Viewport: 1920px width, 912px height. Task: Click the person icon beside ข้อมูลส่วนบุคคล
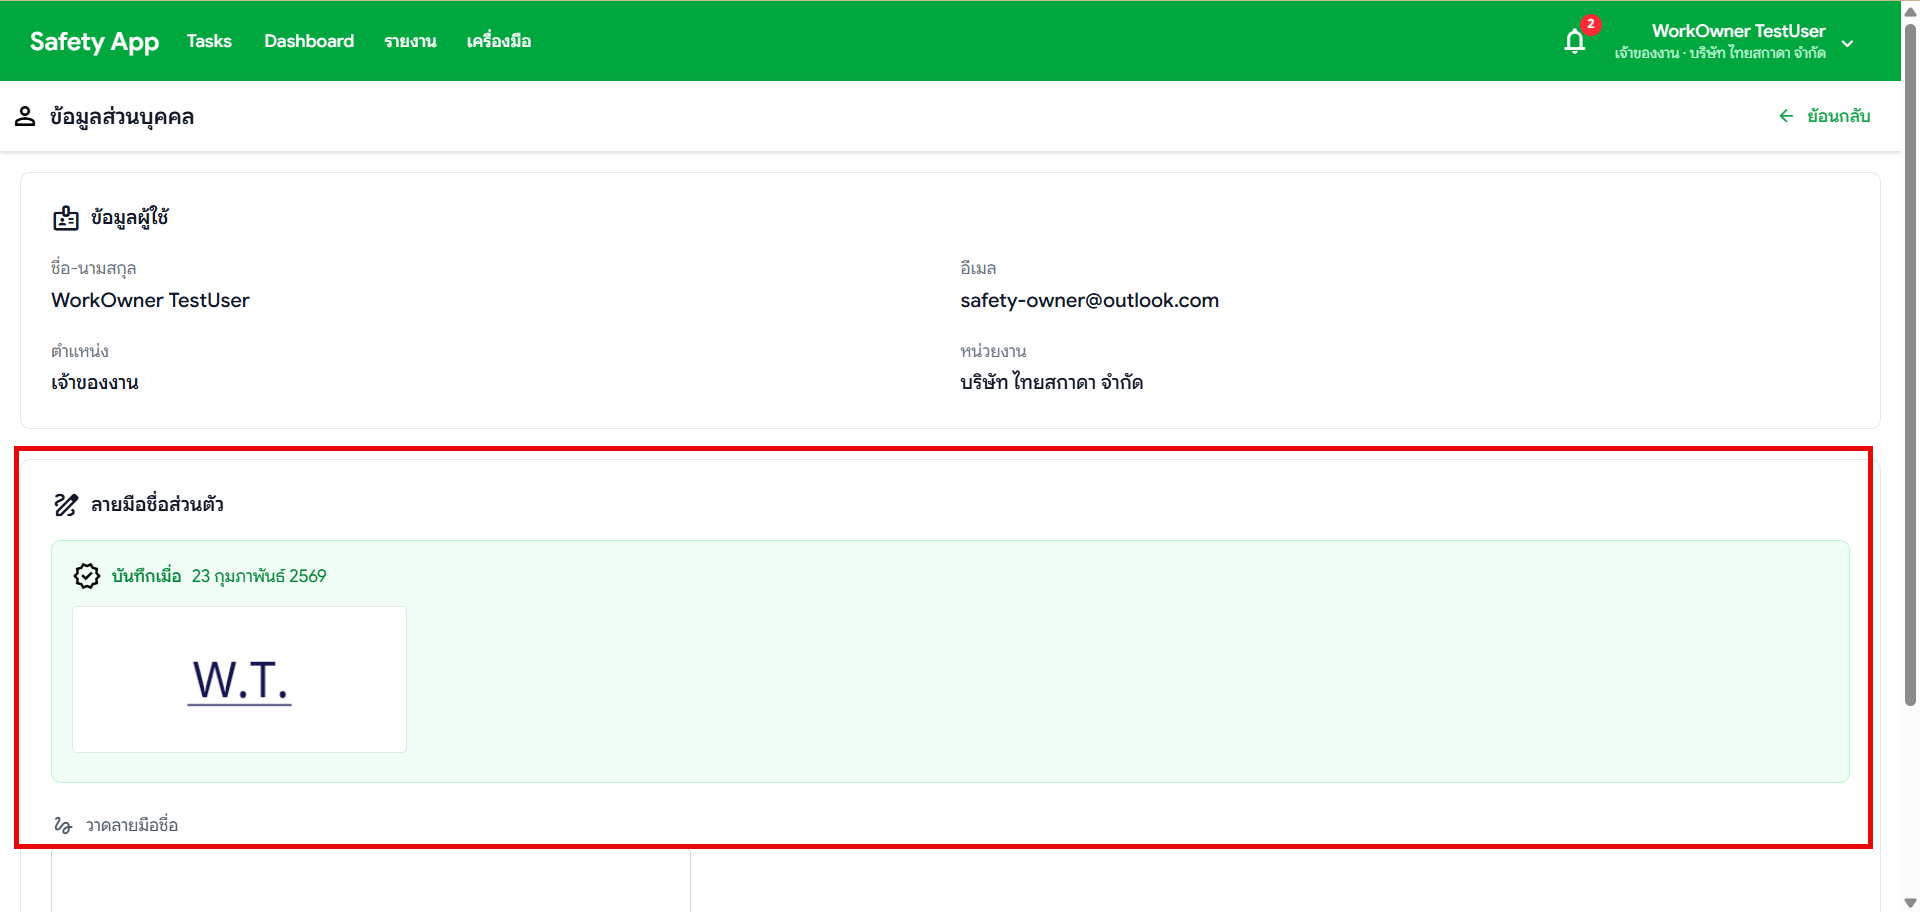pos(25,117)
